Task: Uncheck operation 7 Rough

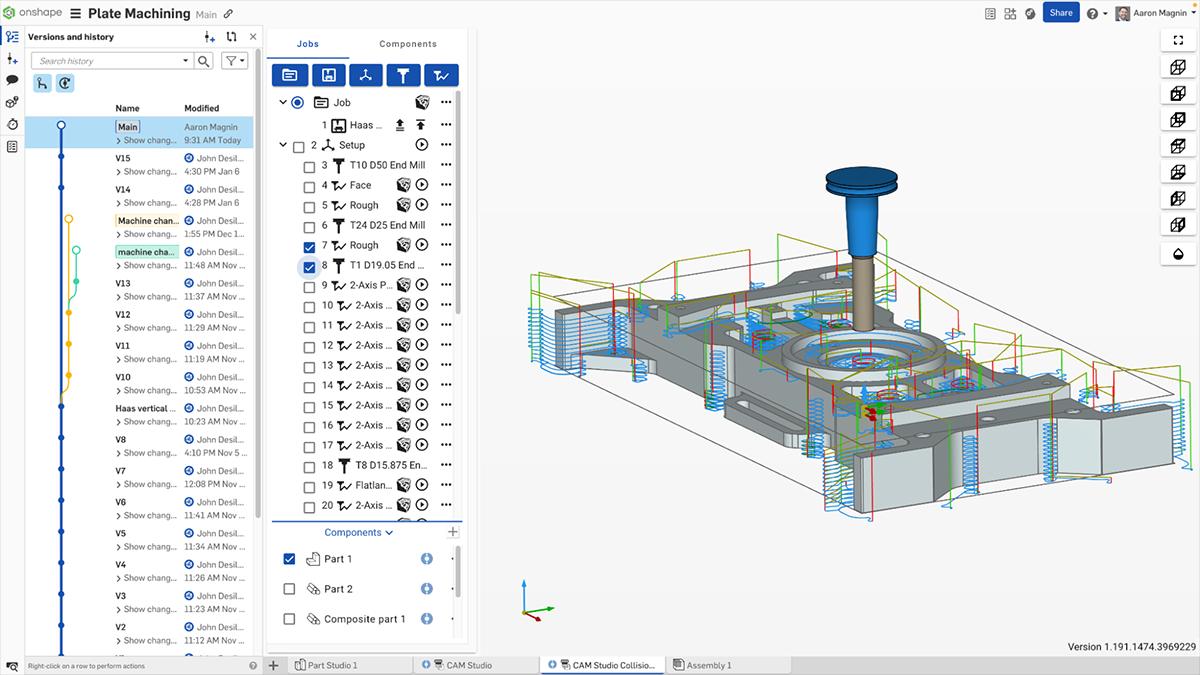Action: pyautogui.click(x=309, y=245)
